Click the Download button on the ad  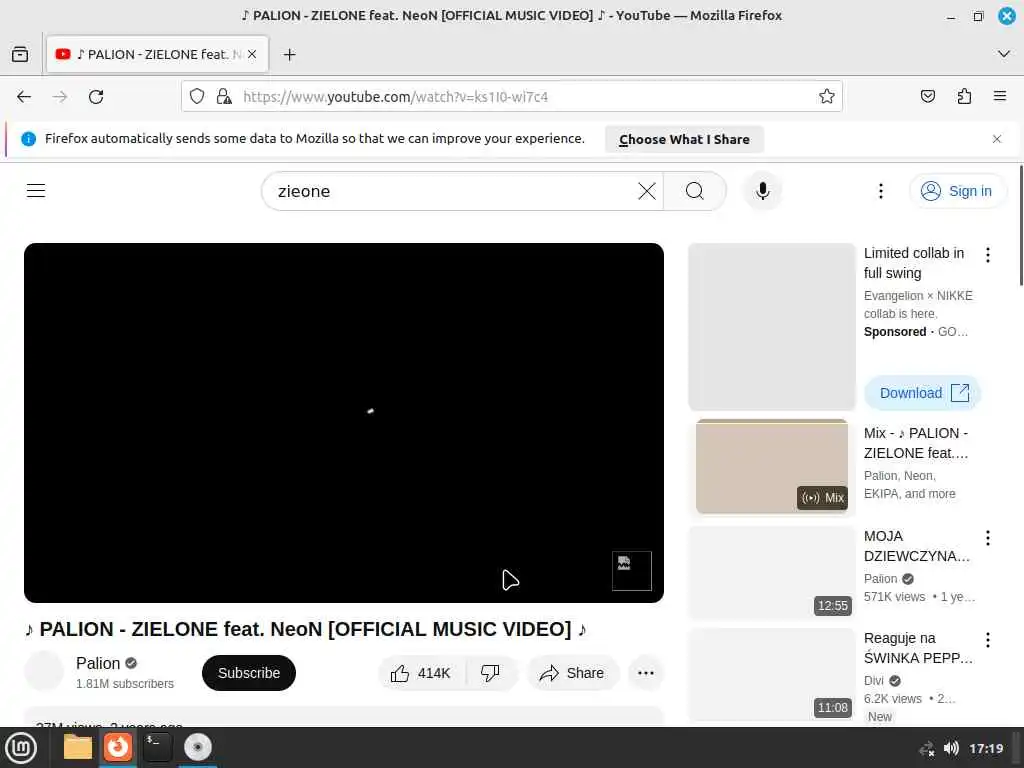coord(923,393)
